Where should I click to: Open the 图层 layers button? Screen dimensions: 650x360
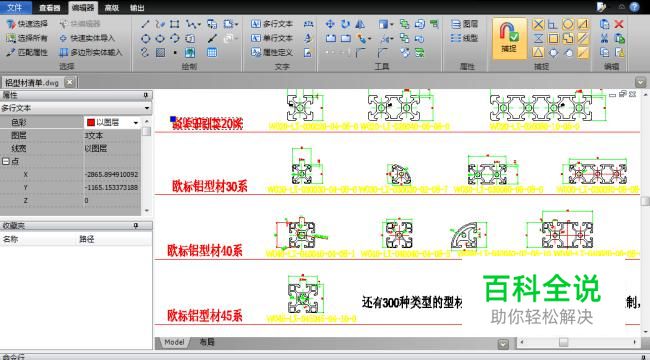tap(464, 24)
